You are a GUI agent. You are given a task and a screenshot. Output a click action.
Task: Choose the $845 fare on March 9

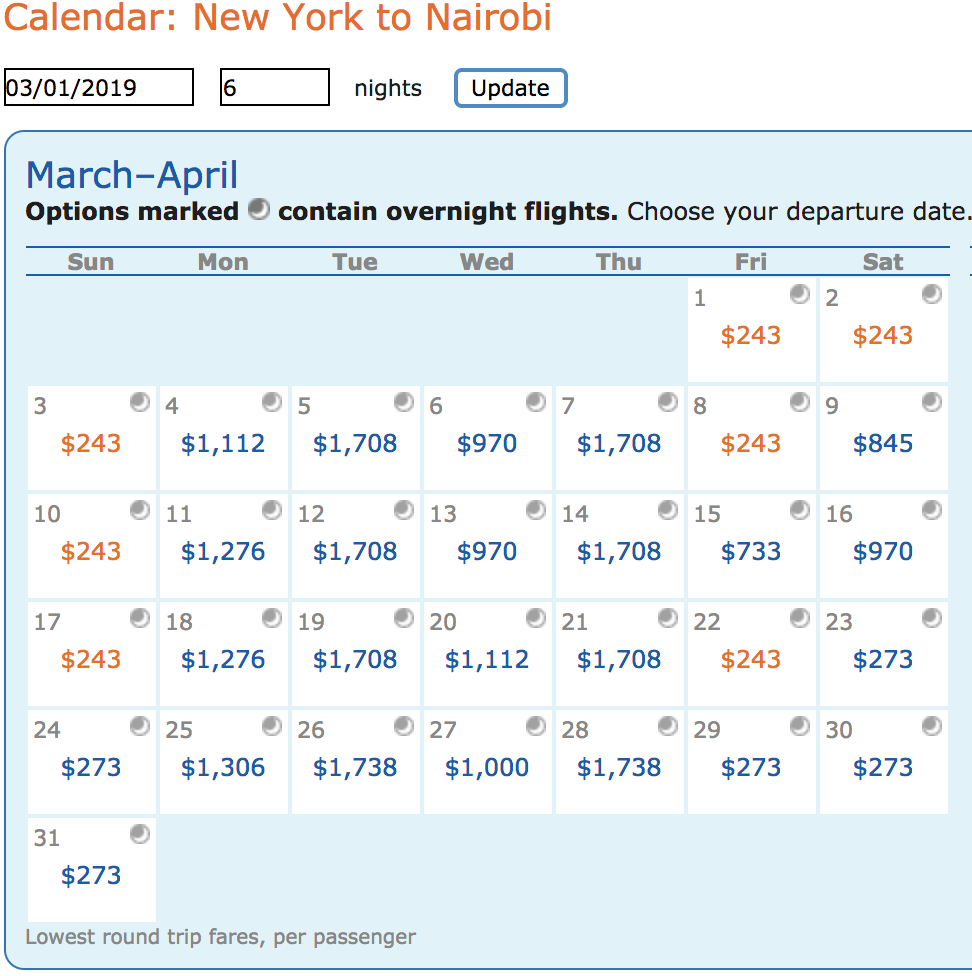[x=883, y=444]
